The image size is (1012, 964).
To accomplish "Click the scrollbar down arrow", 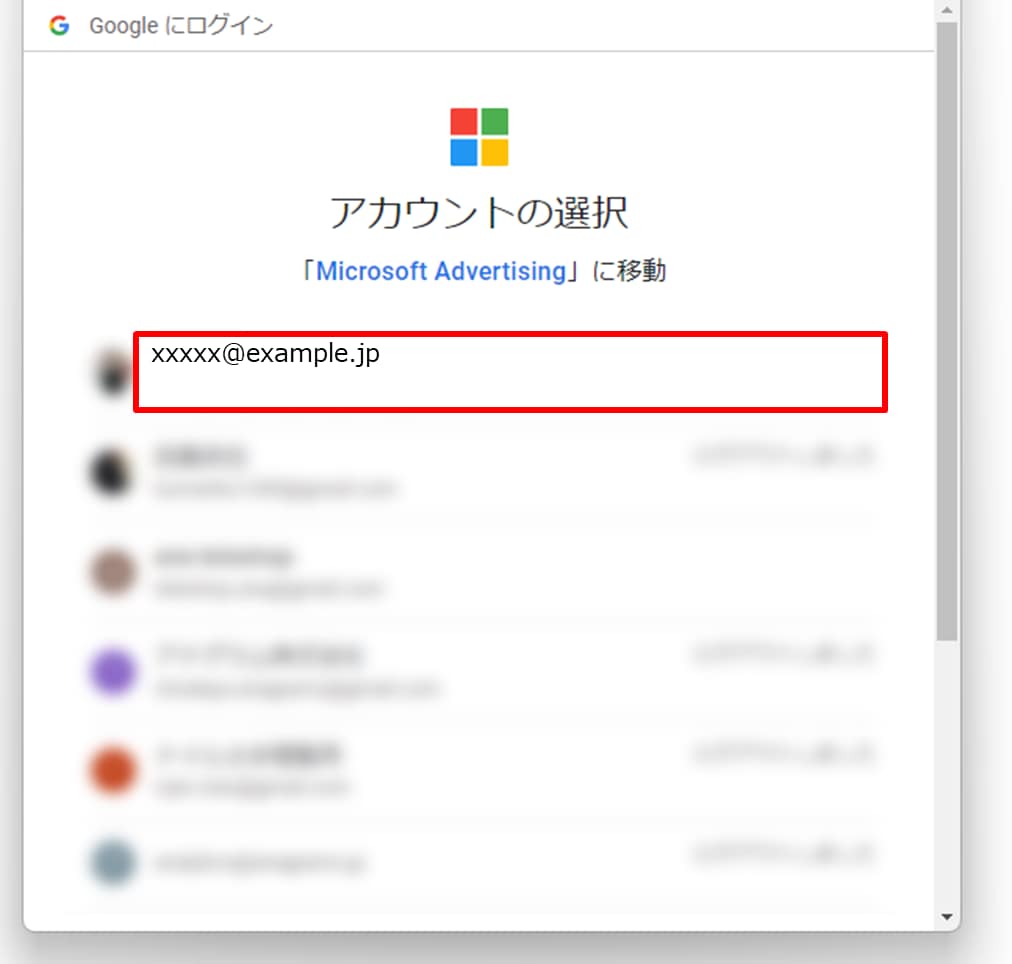I will [946, 917].
